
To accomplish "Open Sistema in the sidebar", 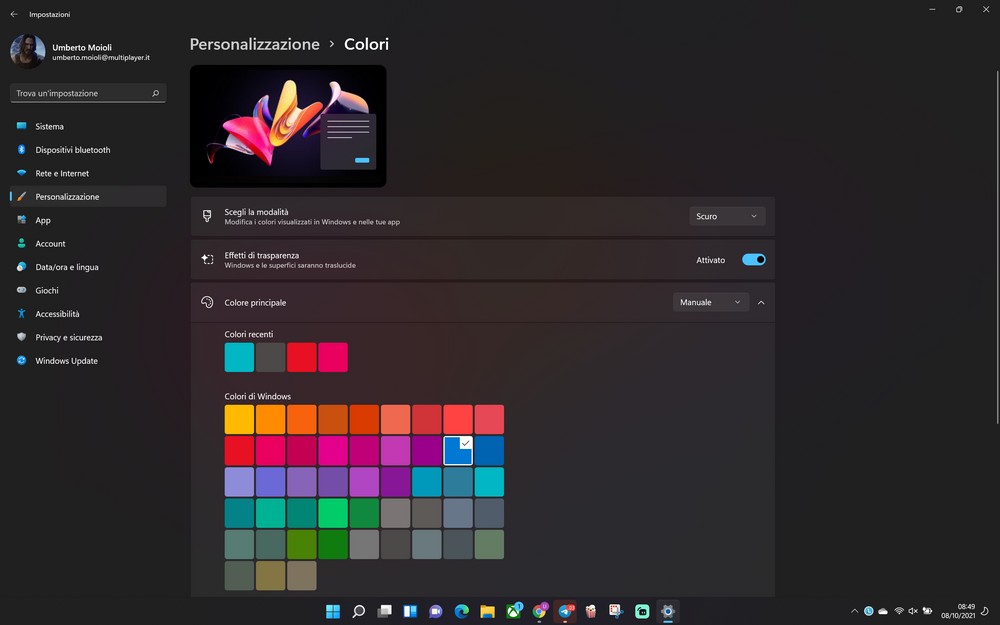I will point(49,127).
